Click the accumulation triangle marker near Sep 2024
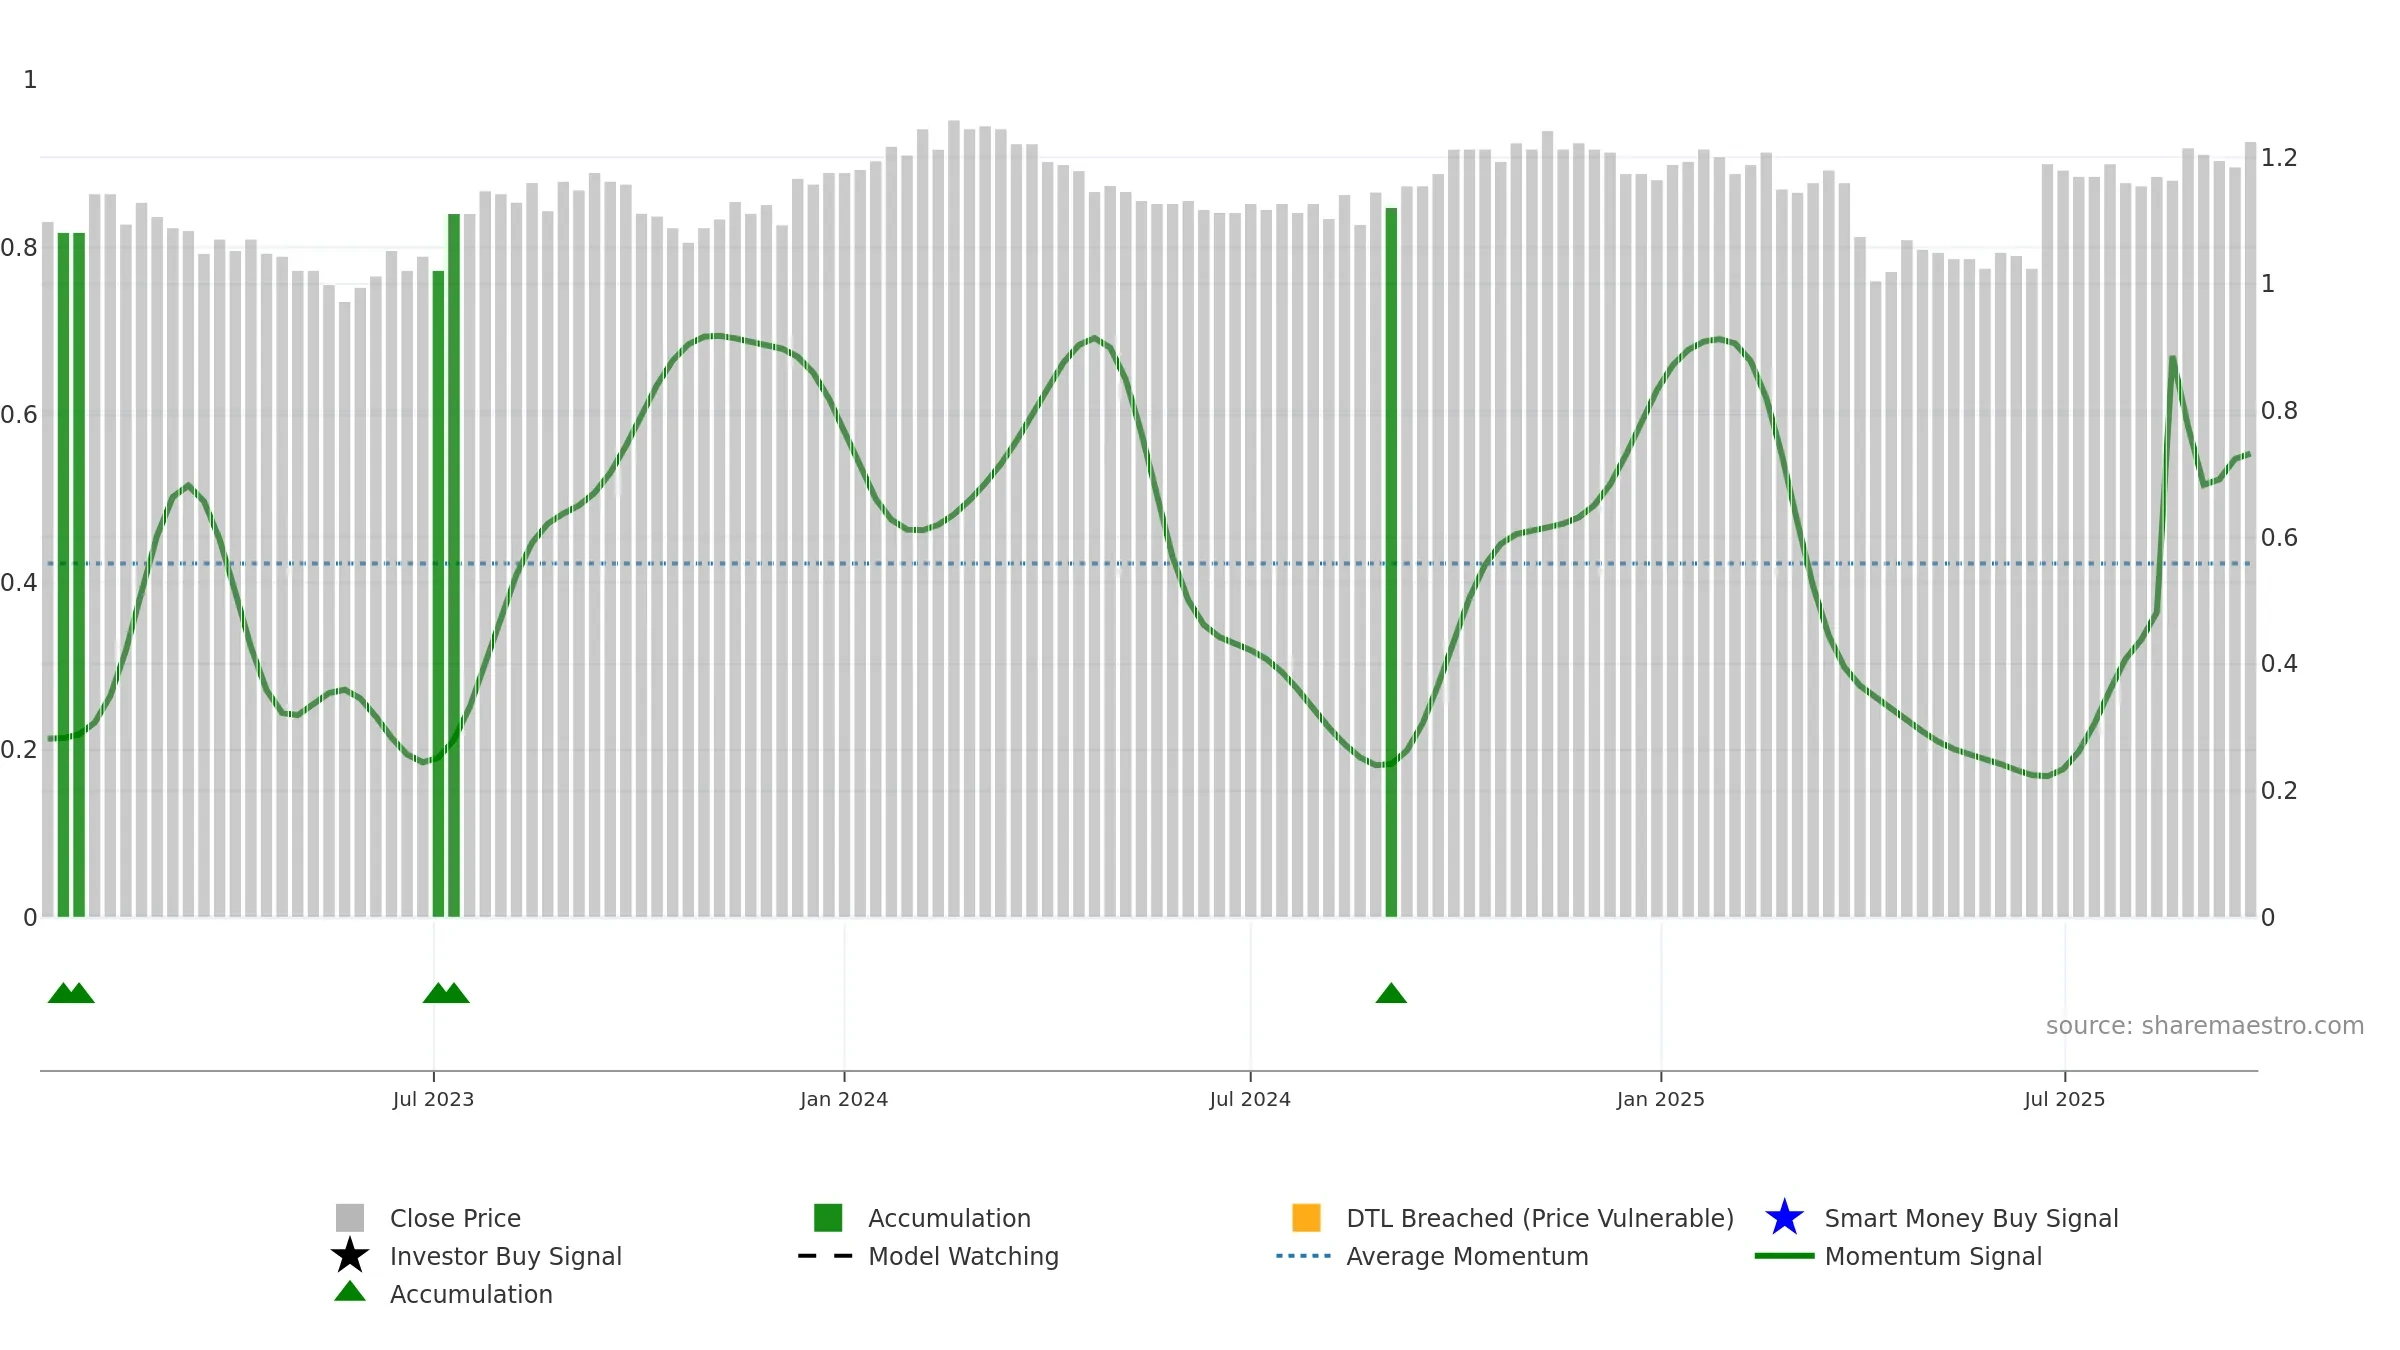The width and height of the screenshot is (2400, 1350). point(1391,993)
